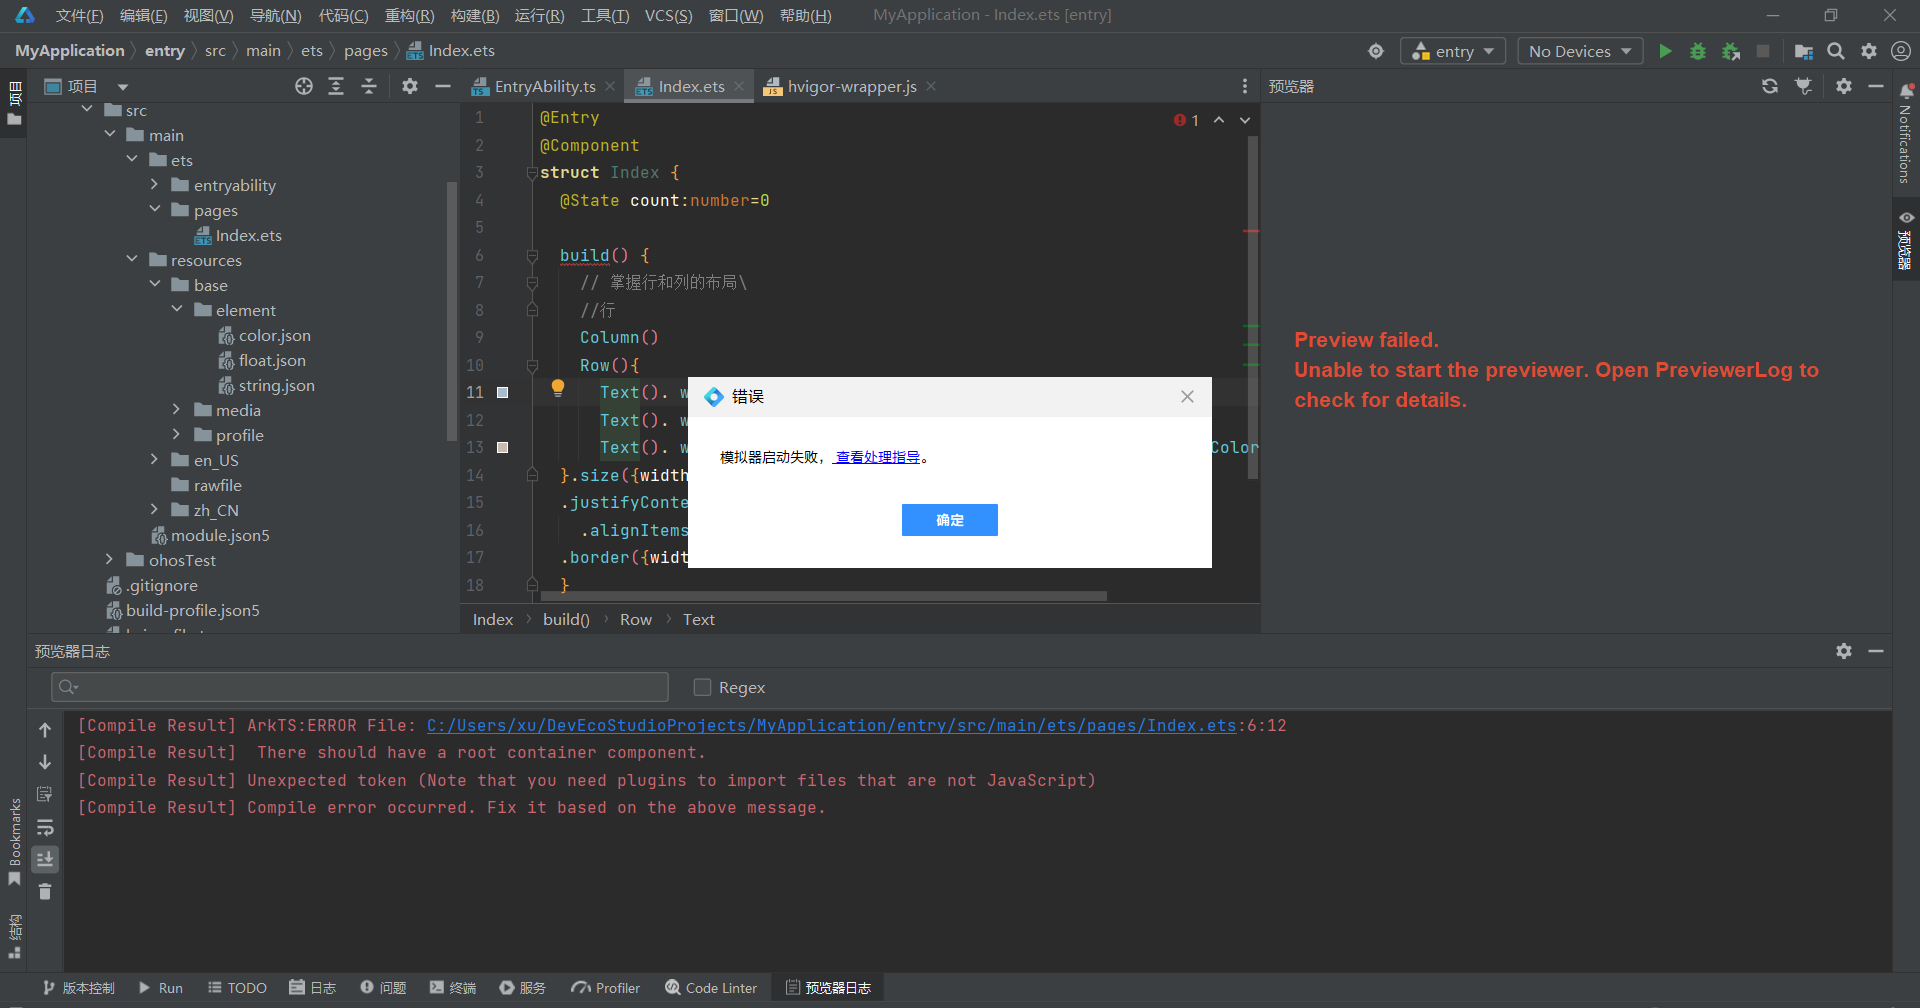Go to previous log entry up arrow
1920x1008 pixels.
(45, 730)
